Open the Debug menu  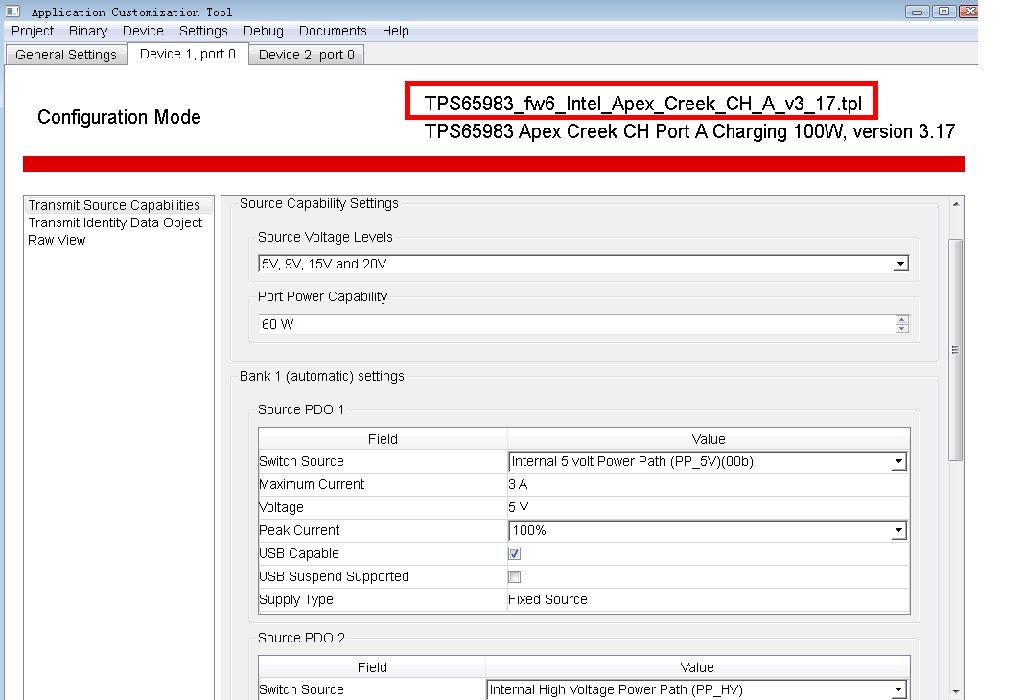click(263, 31)
